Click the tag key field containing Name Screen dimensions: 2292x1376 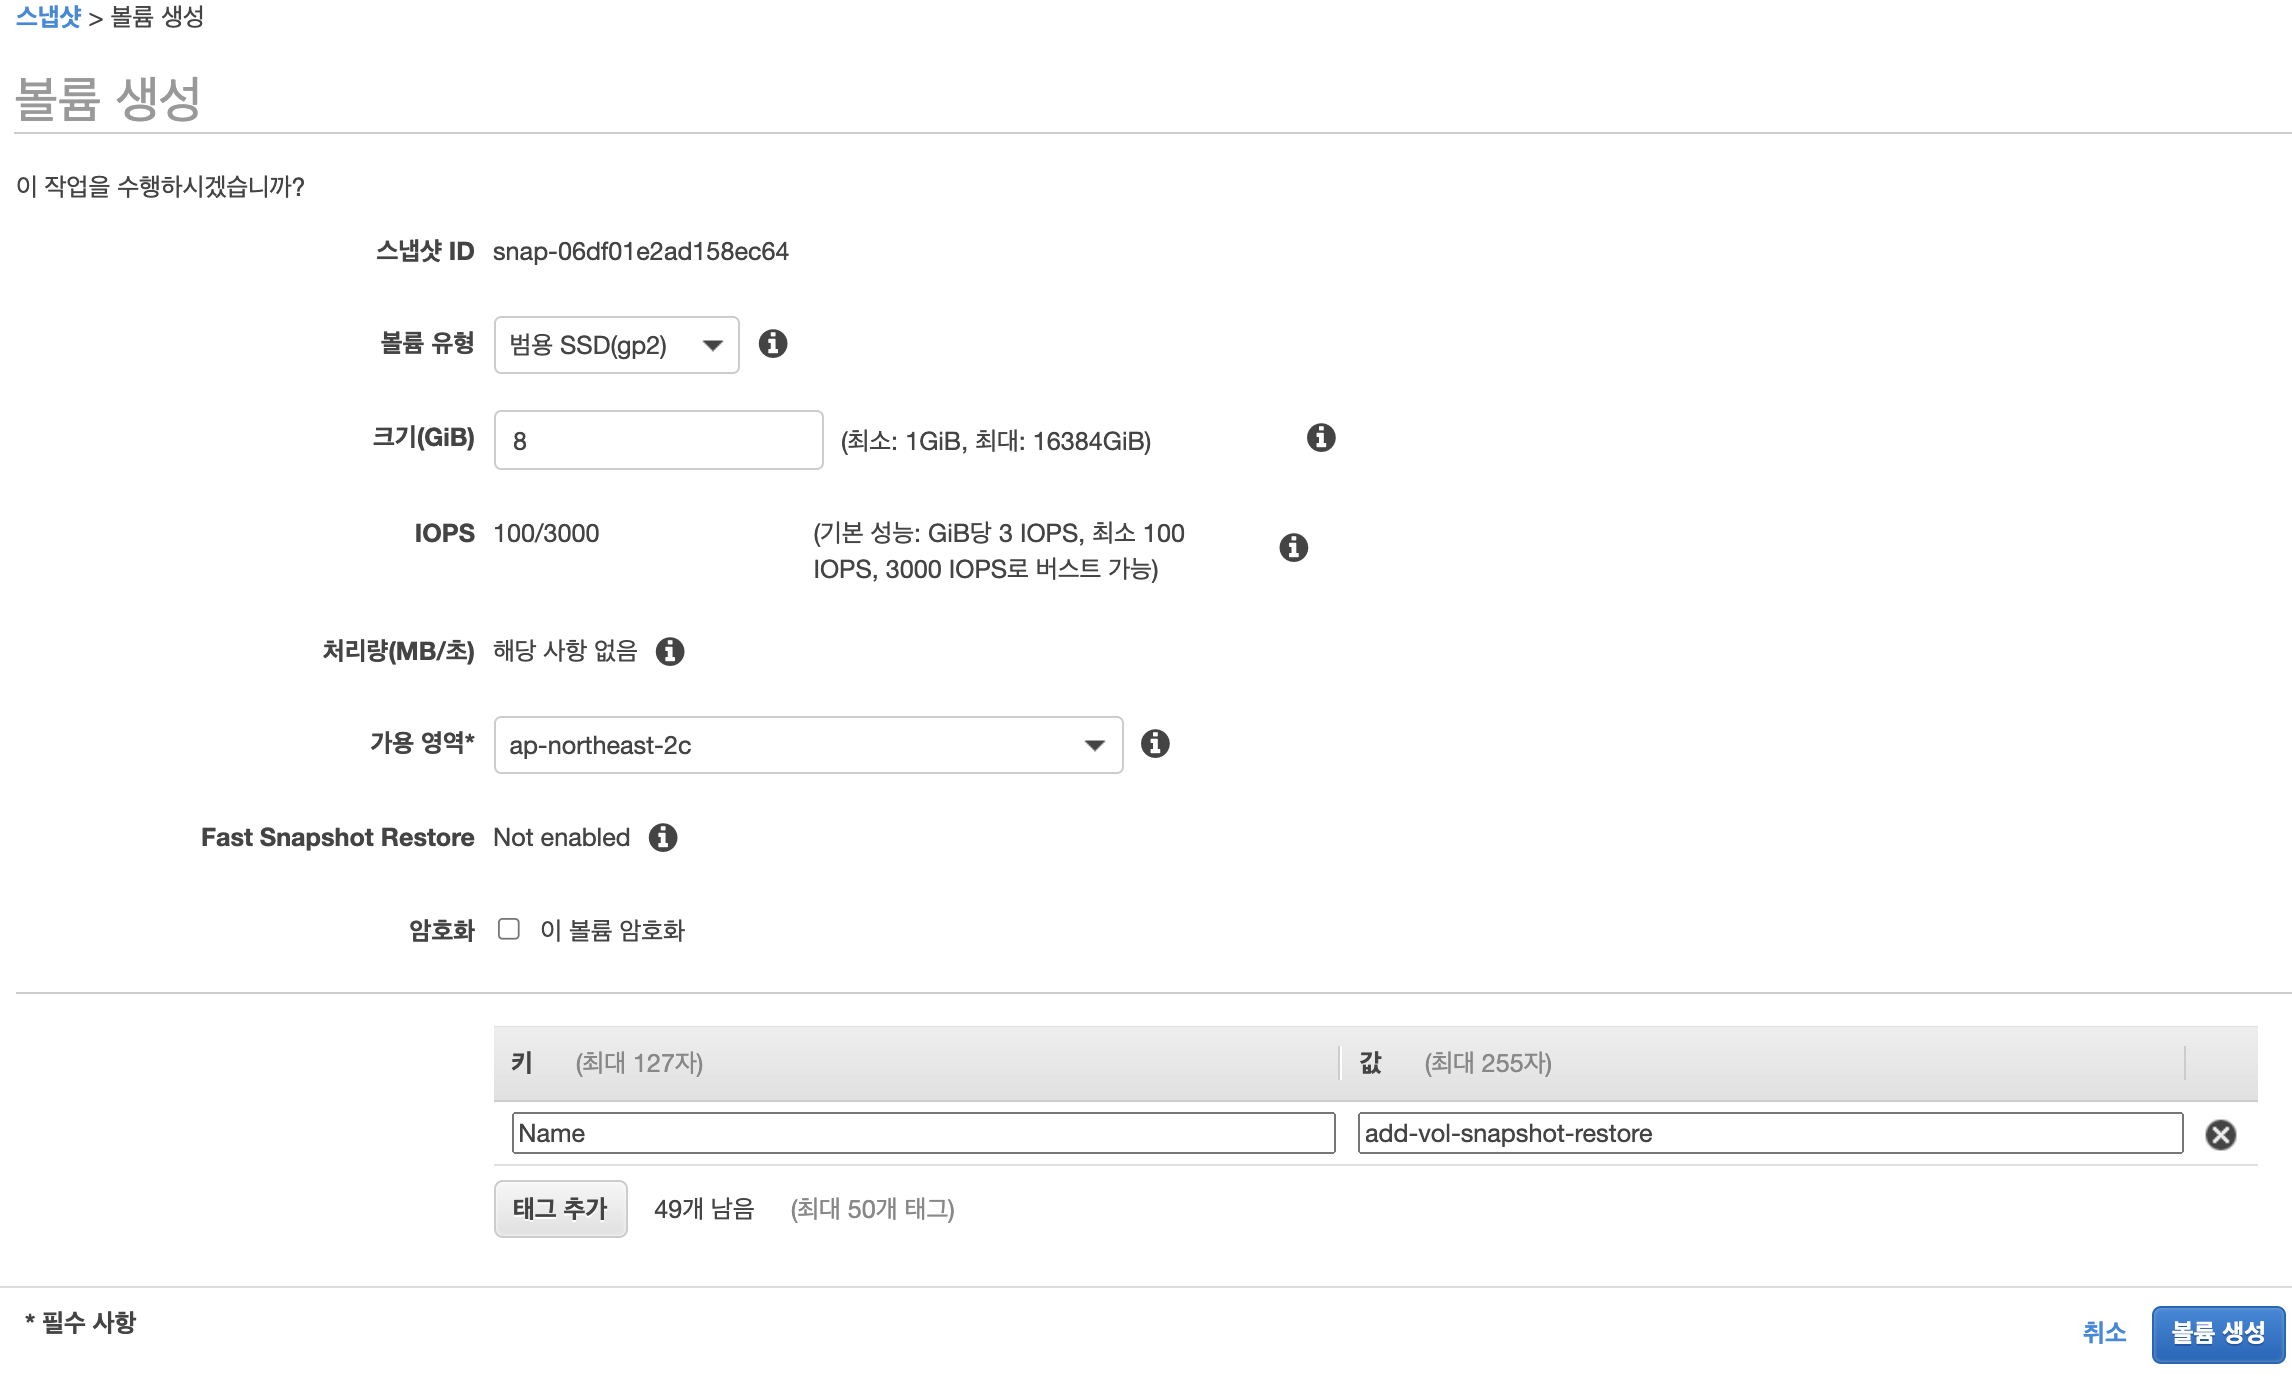[922, 1133]
